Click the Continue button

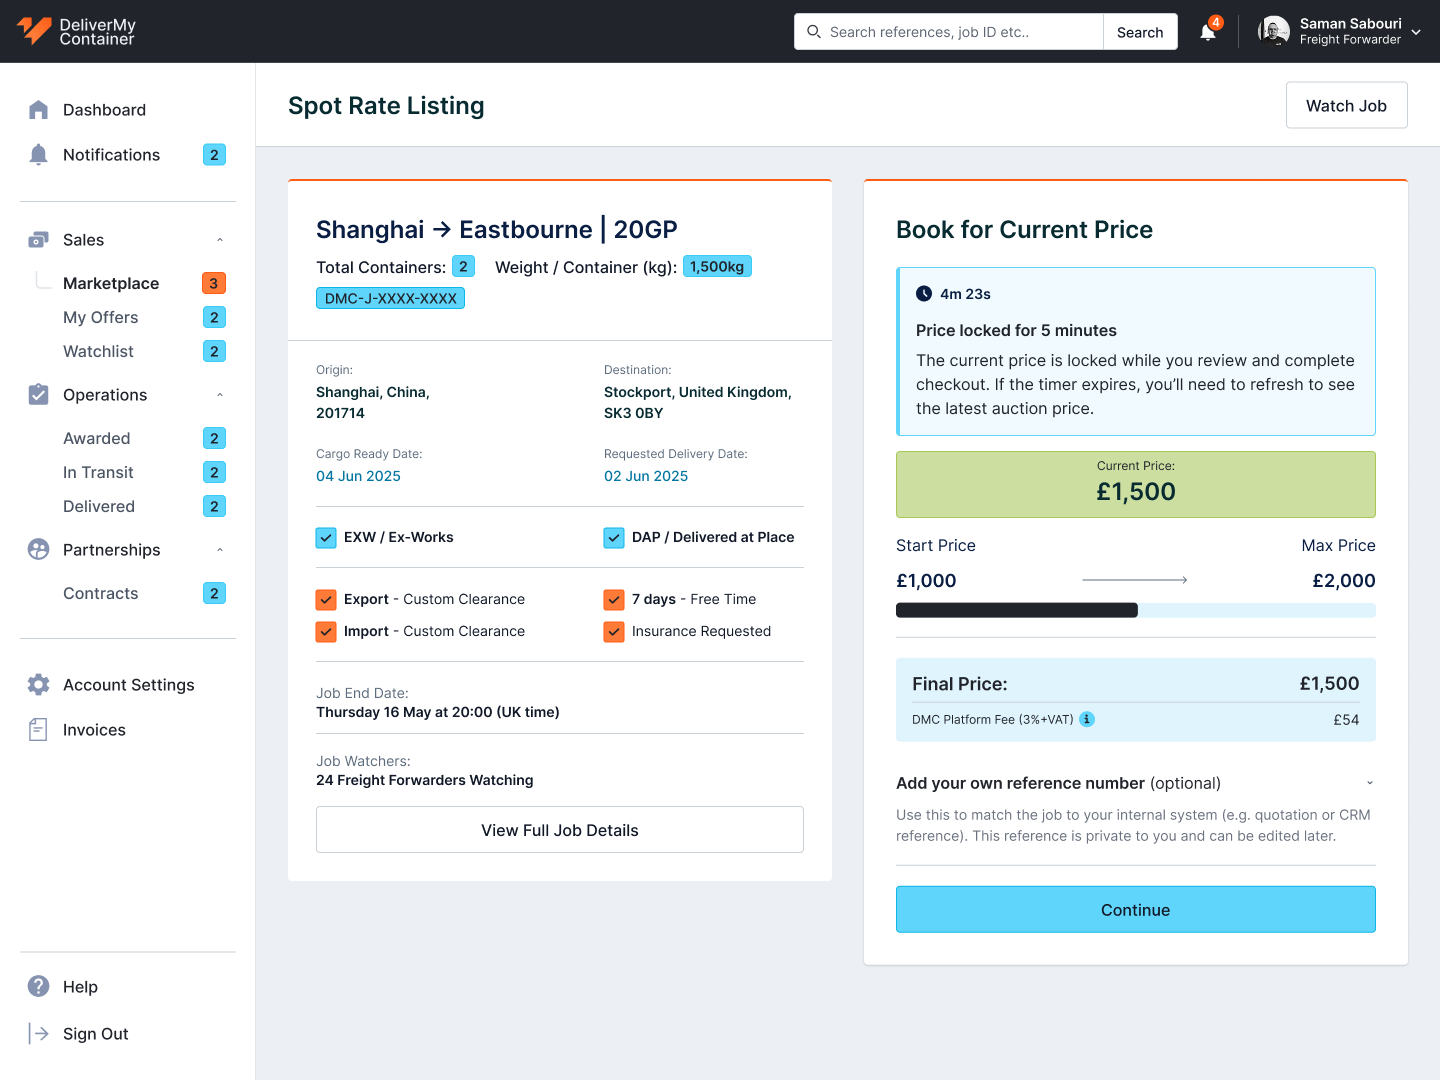[x=1136, y=910]
